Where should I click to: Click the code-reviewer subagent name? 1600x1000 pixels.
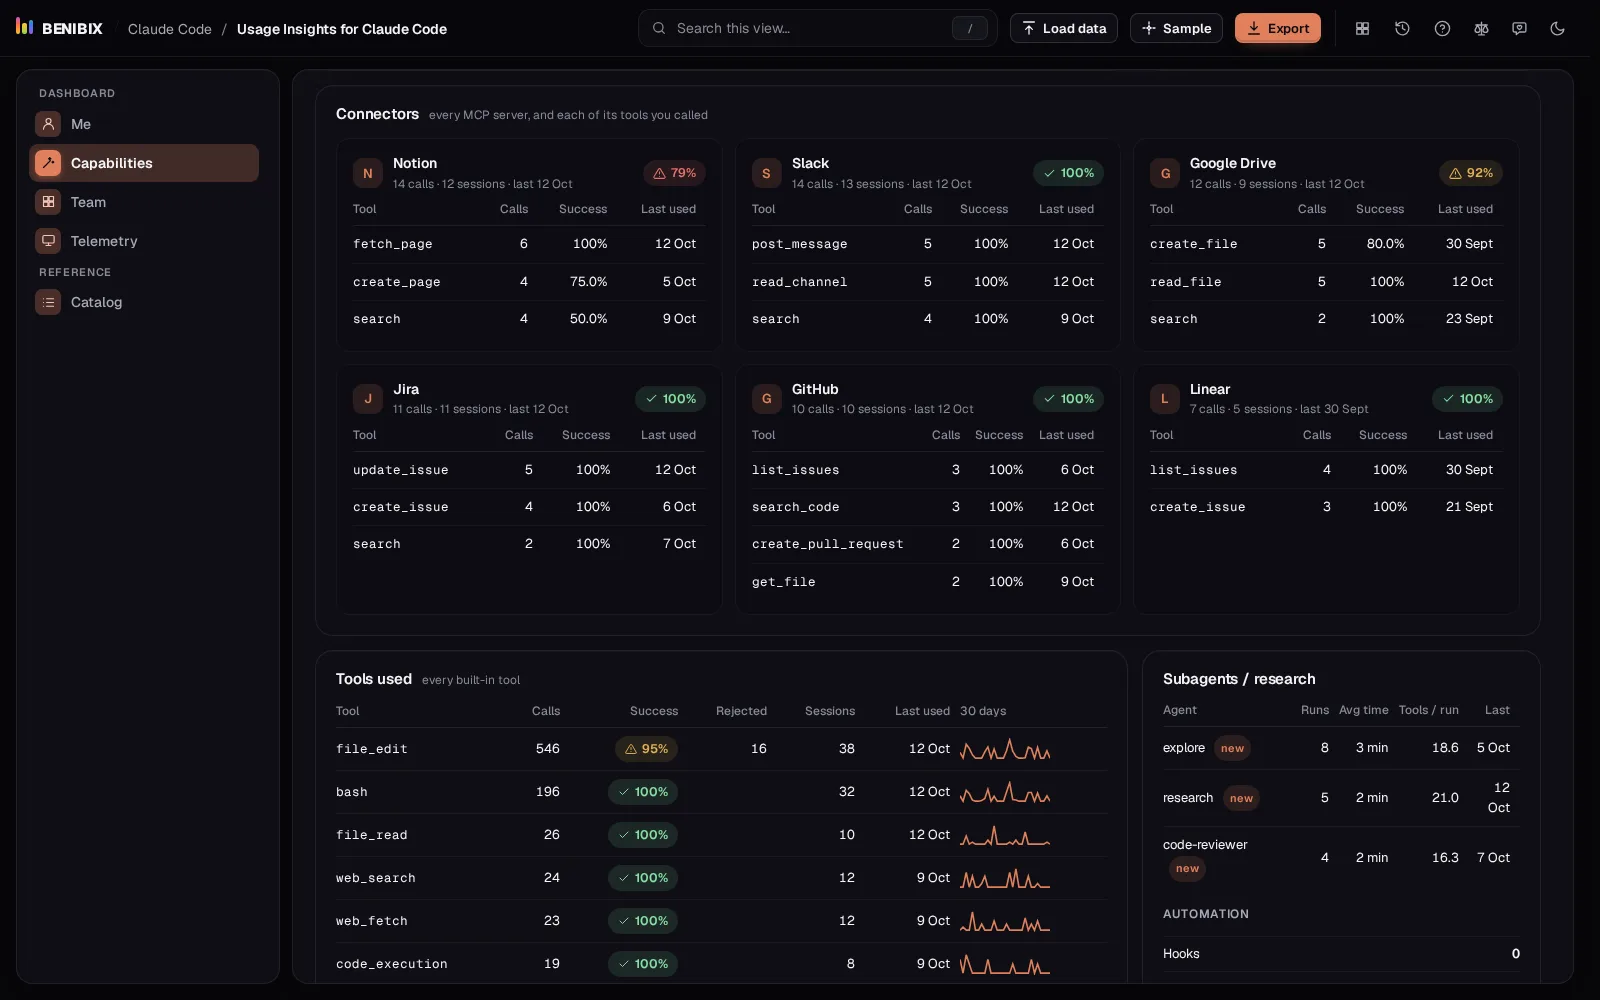[1205, 845]
